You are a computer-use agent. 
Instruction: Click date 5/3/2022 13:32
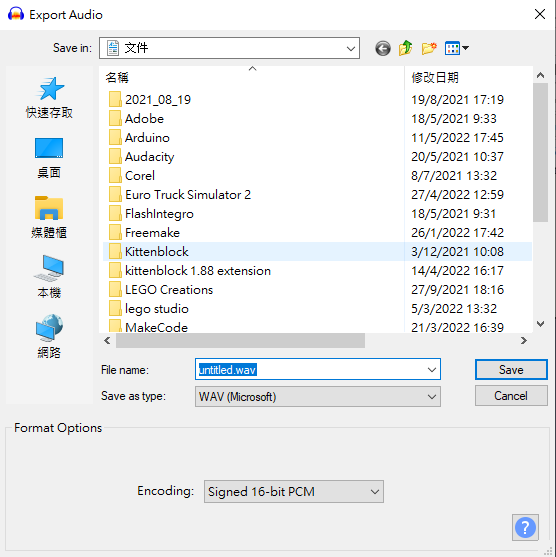click(x=454, y=308)
